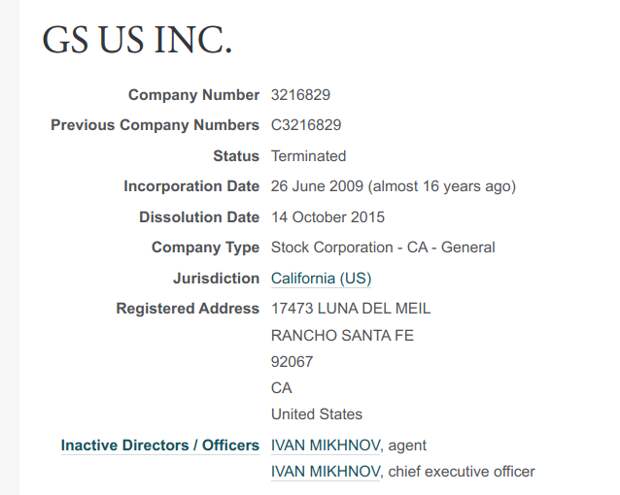Open IVAN MIKHNOV chief executive officer link
This screenshot has width=620, height=495.
(x=325, y=471)
